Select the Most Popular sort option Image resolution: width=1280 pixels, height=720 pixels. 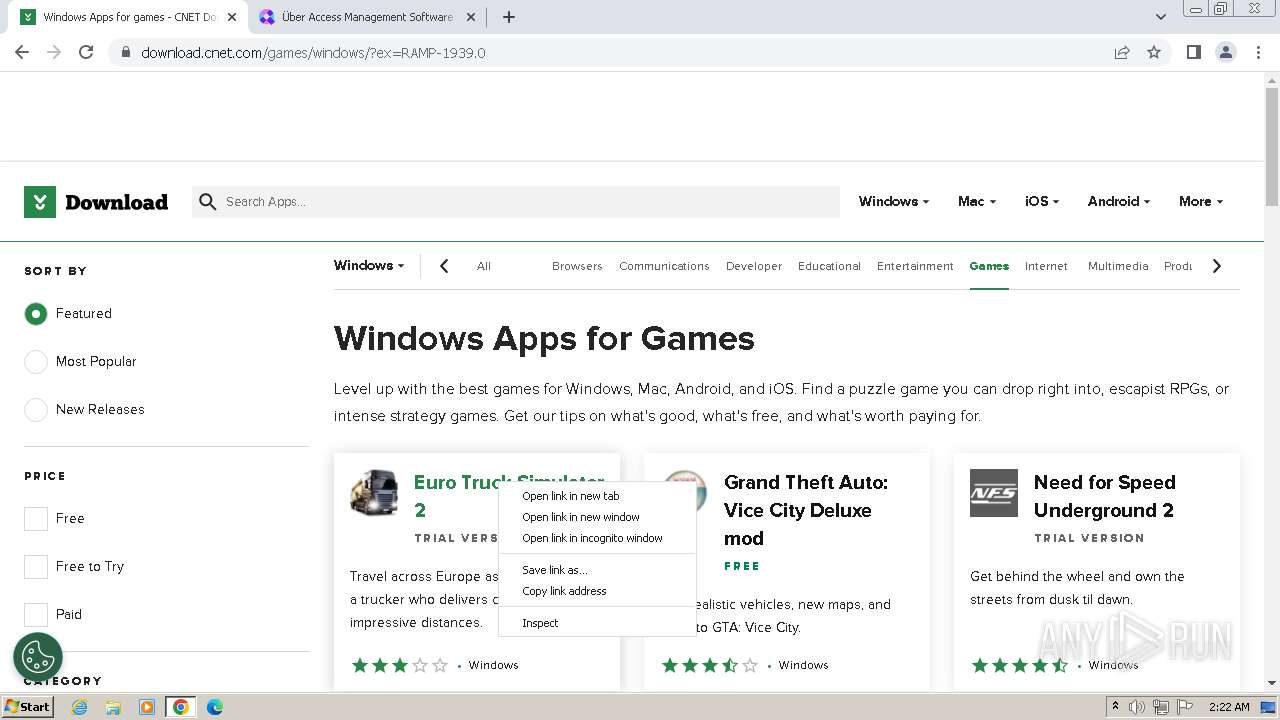pos(36,362)
